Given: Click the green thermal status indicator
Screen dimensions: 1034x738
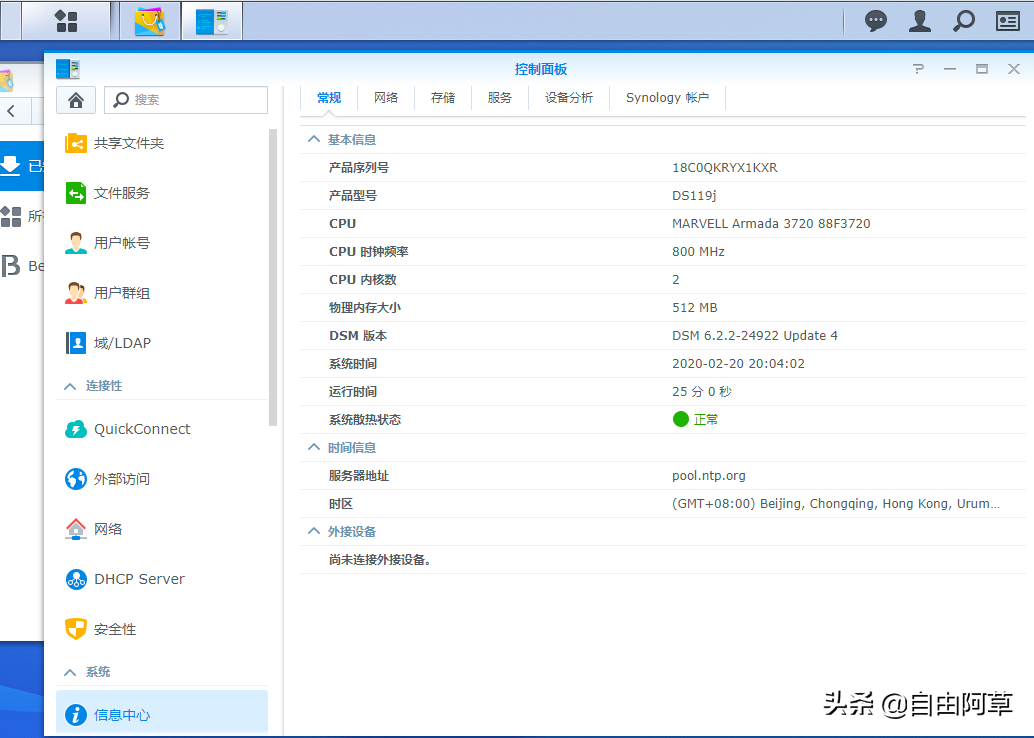Looking at the screenshot, I should coord(681,419).
